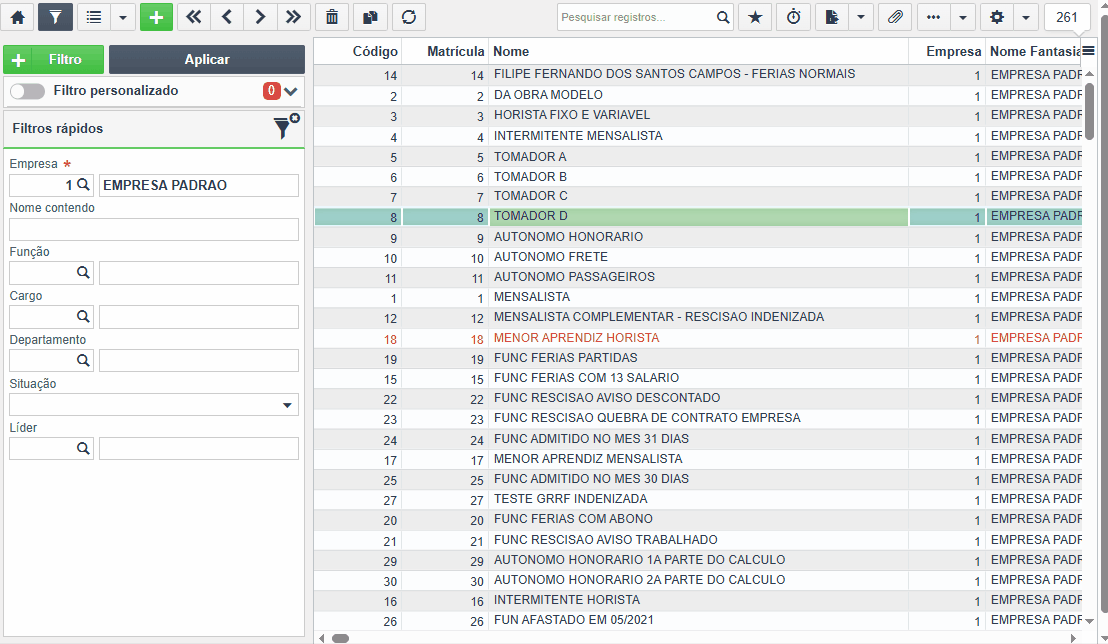Select the FUNC FERIAS PARTIDAS row
The width and height of the screenshot is (1108, 644).
coord(698,358)
